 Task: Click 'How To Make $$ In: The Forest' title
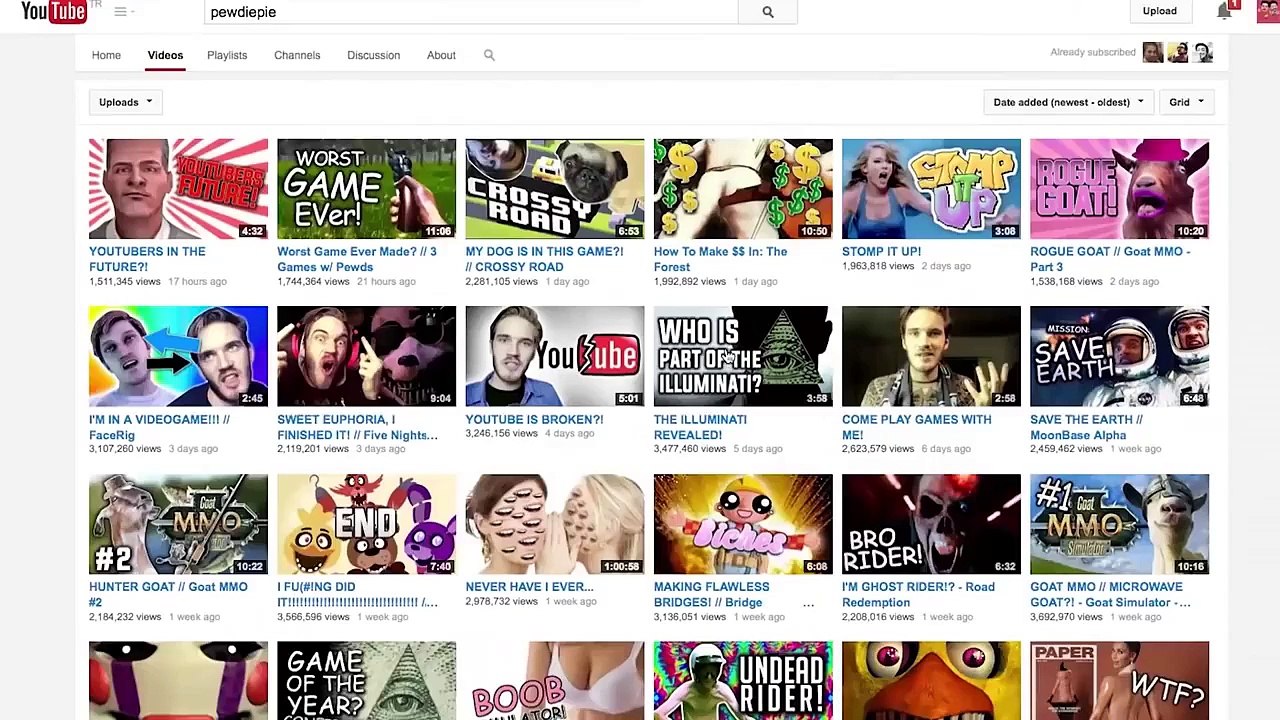coord(720,259)
